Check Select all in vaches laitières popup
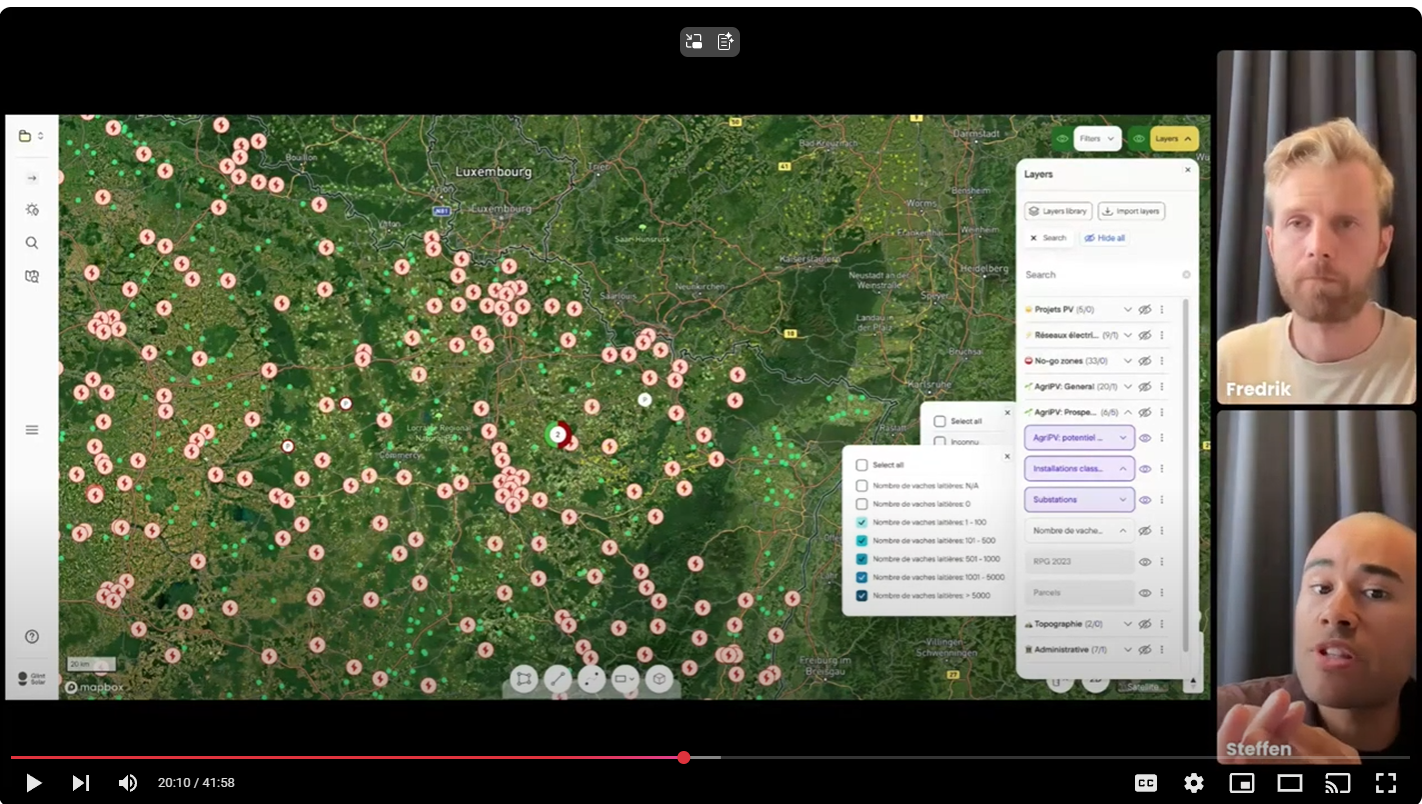 pyautogui.click(x=862, y=465)
